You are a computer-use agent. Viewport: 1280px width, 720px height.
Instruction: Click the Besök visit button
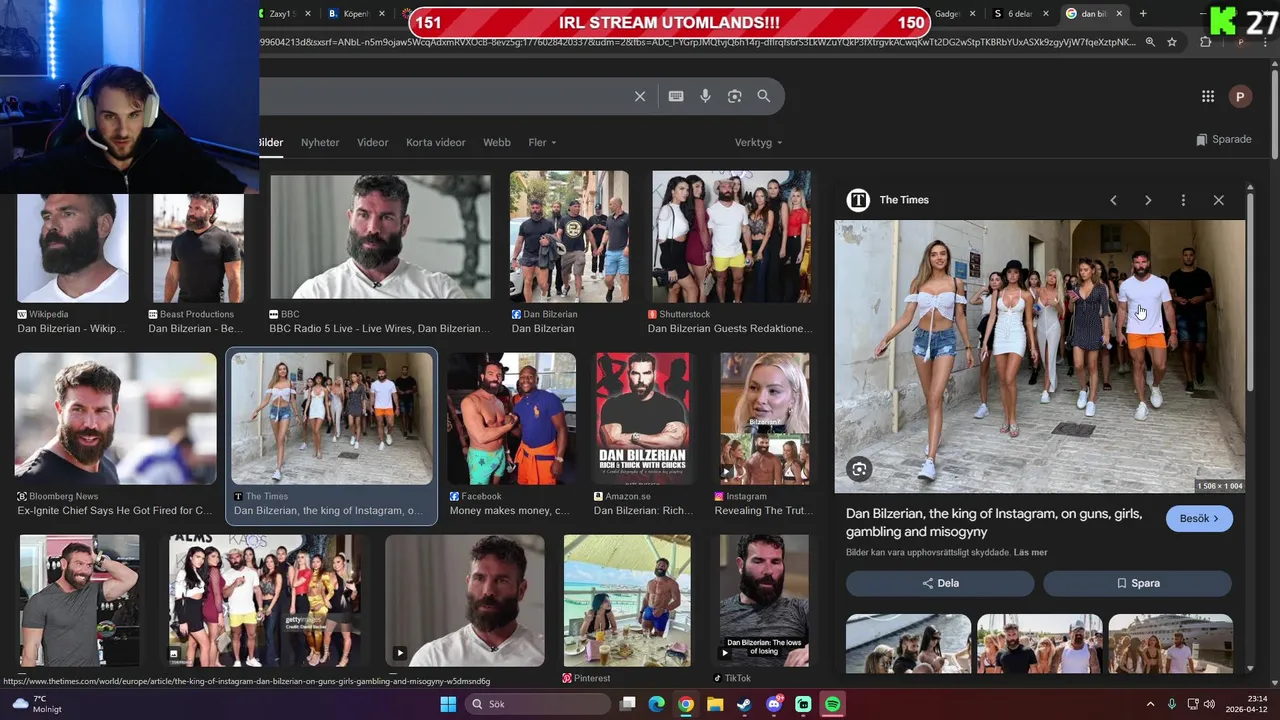1199,518
